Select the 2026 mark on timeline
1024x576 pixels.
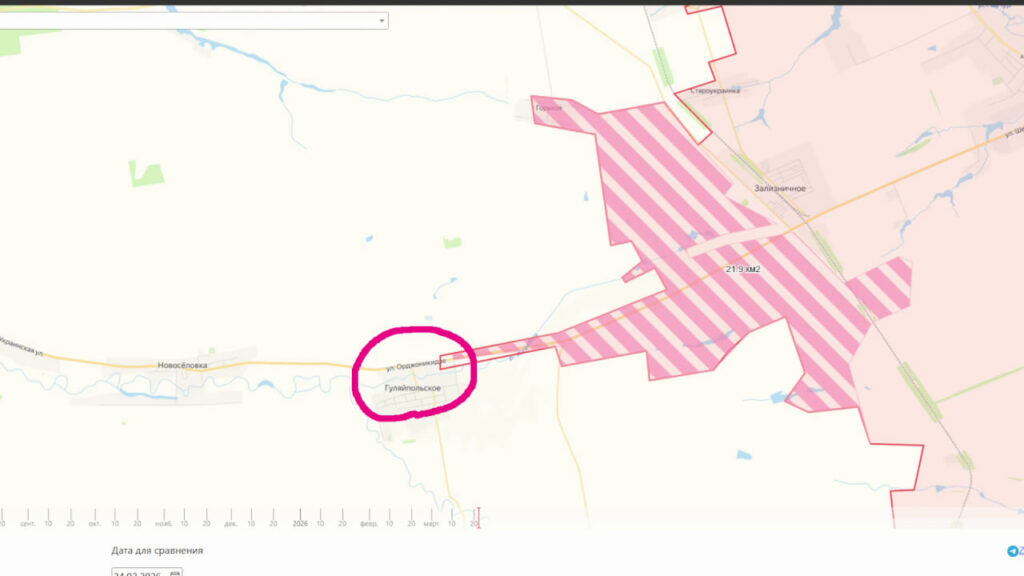tap(299, 523)
